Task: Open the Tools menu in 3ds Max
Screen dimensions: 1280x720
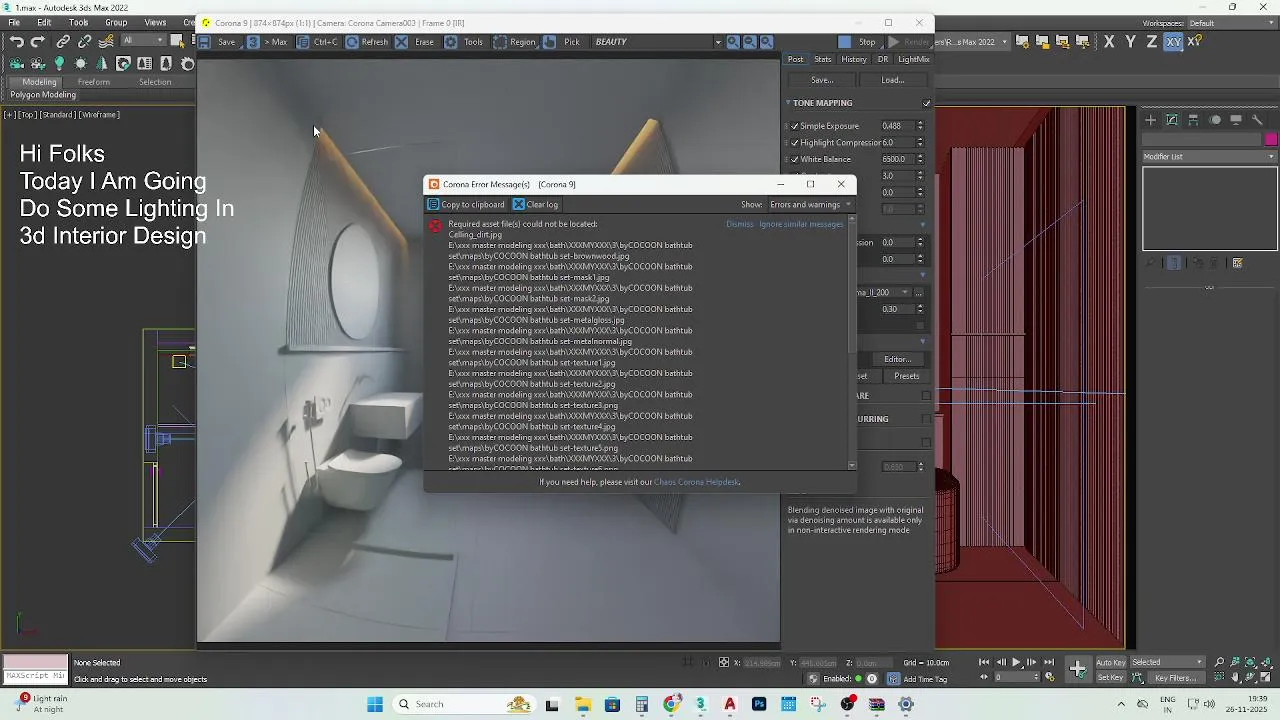Action: pyautogui.click(x=78, y=22)
